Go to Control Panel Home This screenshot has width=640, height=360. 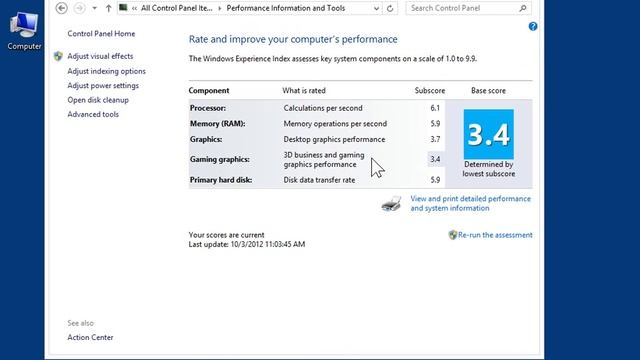click(101, 34)
